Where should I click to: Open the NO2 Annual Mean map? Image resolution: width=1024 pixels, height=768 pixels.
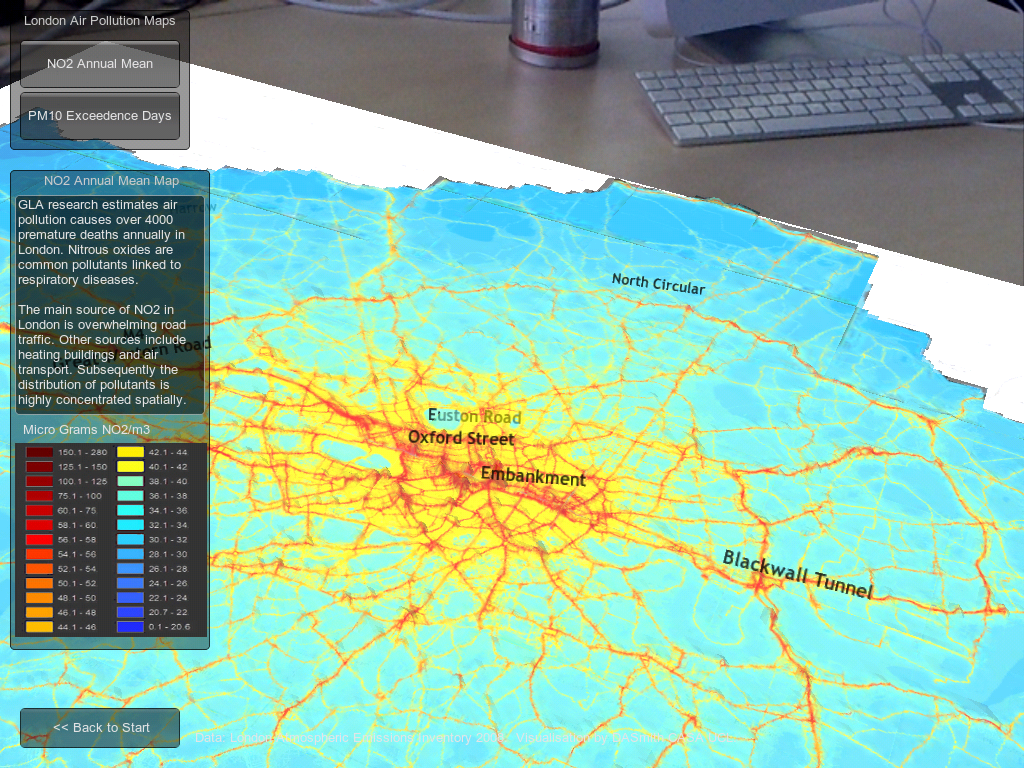[x=100, y=64]
